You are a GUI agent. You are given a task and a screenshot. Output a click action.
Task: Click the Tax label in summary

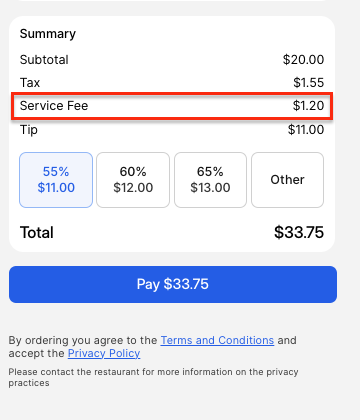(x=30, y=83)
